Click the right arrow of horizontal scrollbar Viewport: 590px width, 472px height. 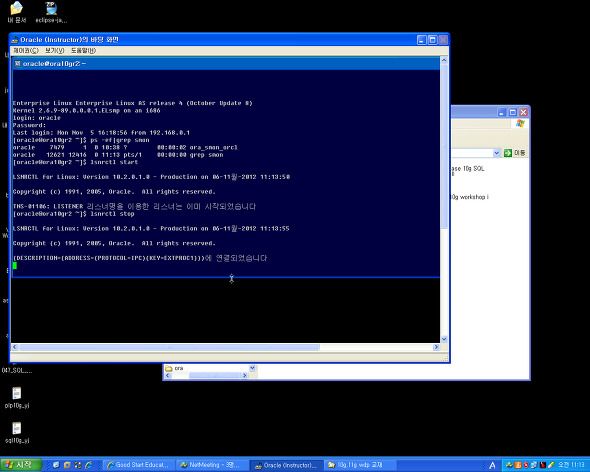(x=436, y=347)
